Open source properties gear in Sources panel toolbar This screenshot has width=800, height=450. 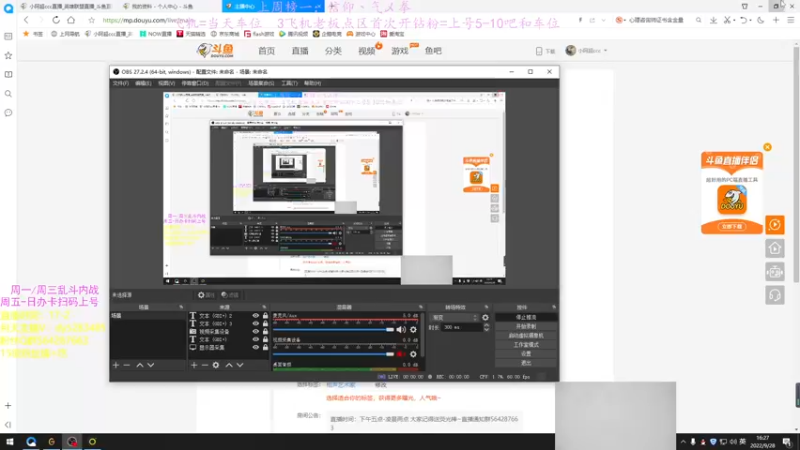[216, 365]
